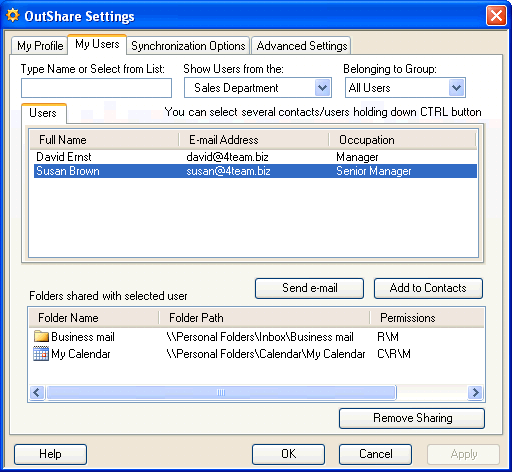The width and height of the screenshot is (512, 472).
Task: Click the Business mail folder icon
Action: coord(41,336)
